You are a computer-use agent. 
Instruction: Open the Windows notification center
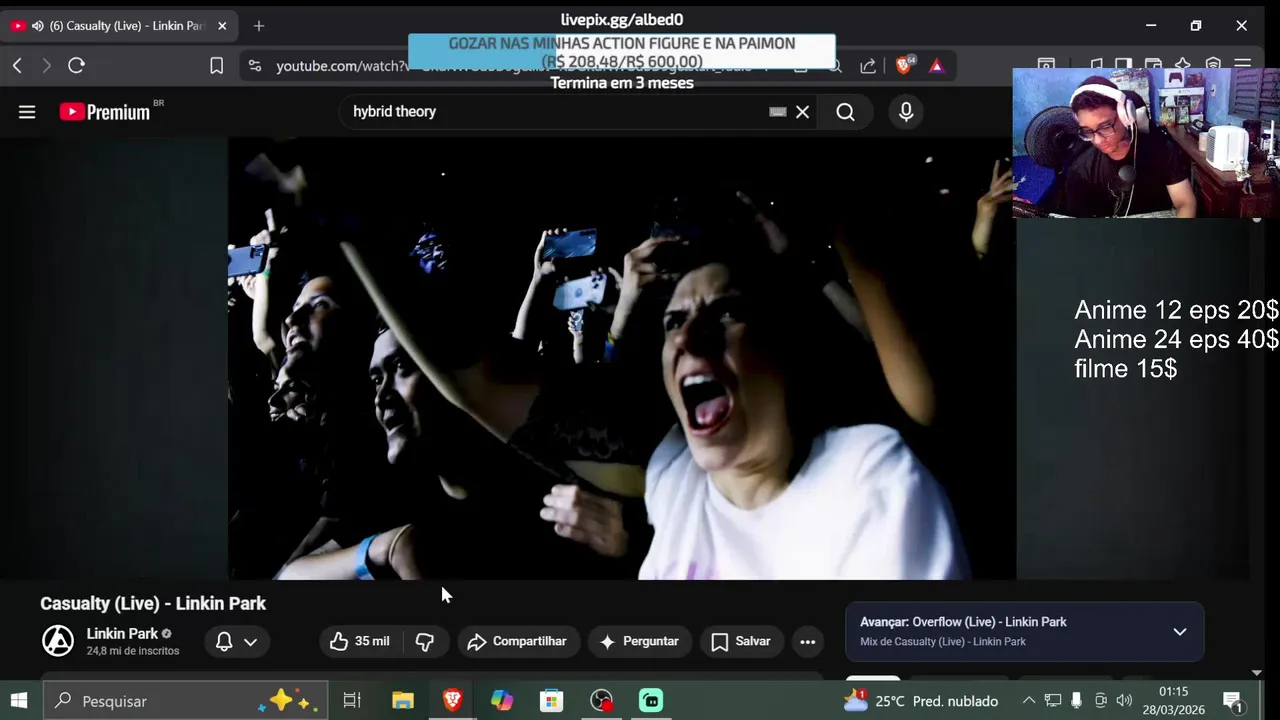click(1233, 701)
